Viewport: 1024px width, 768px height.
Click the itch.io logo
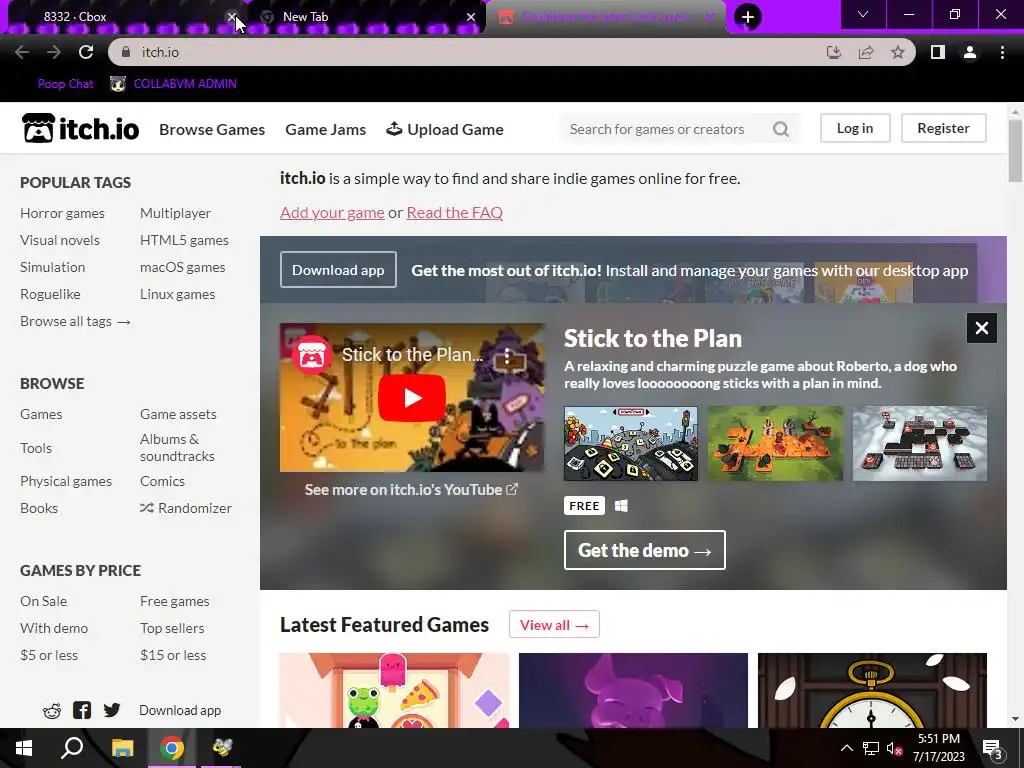80,129
